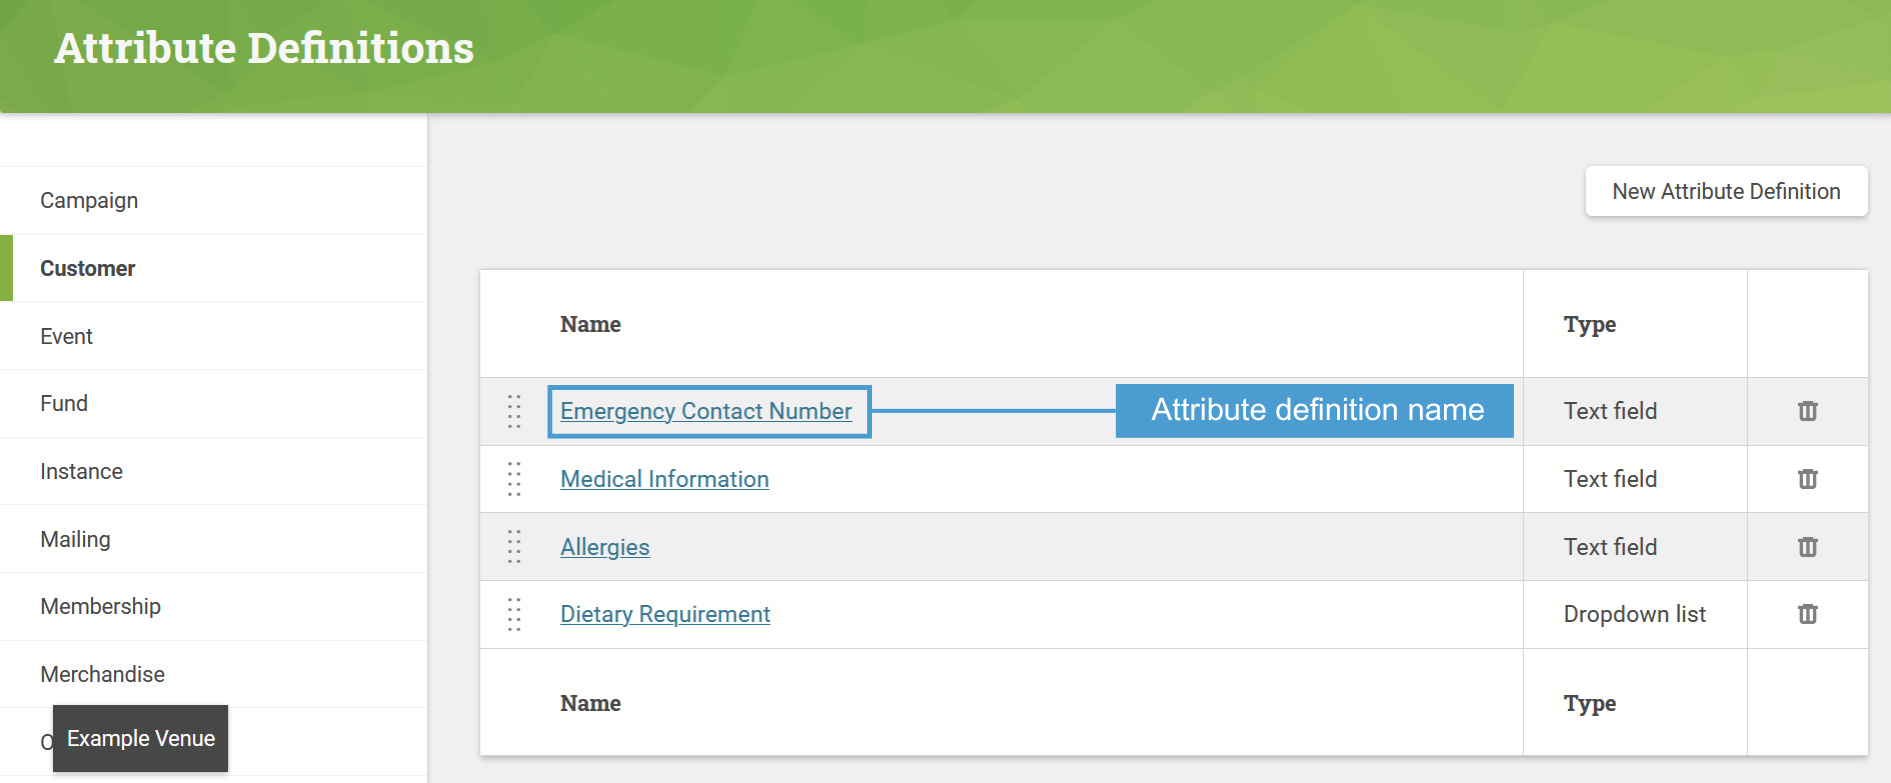
Task: Delete the Emergency Contact Number attribute
Action: tap(1807, 411)
